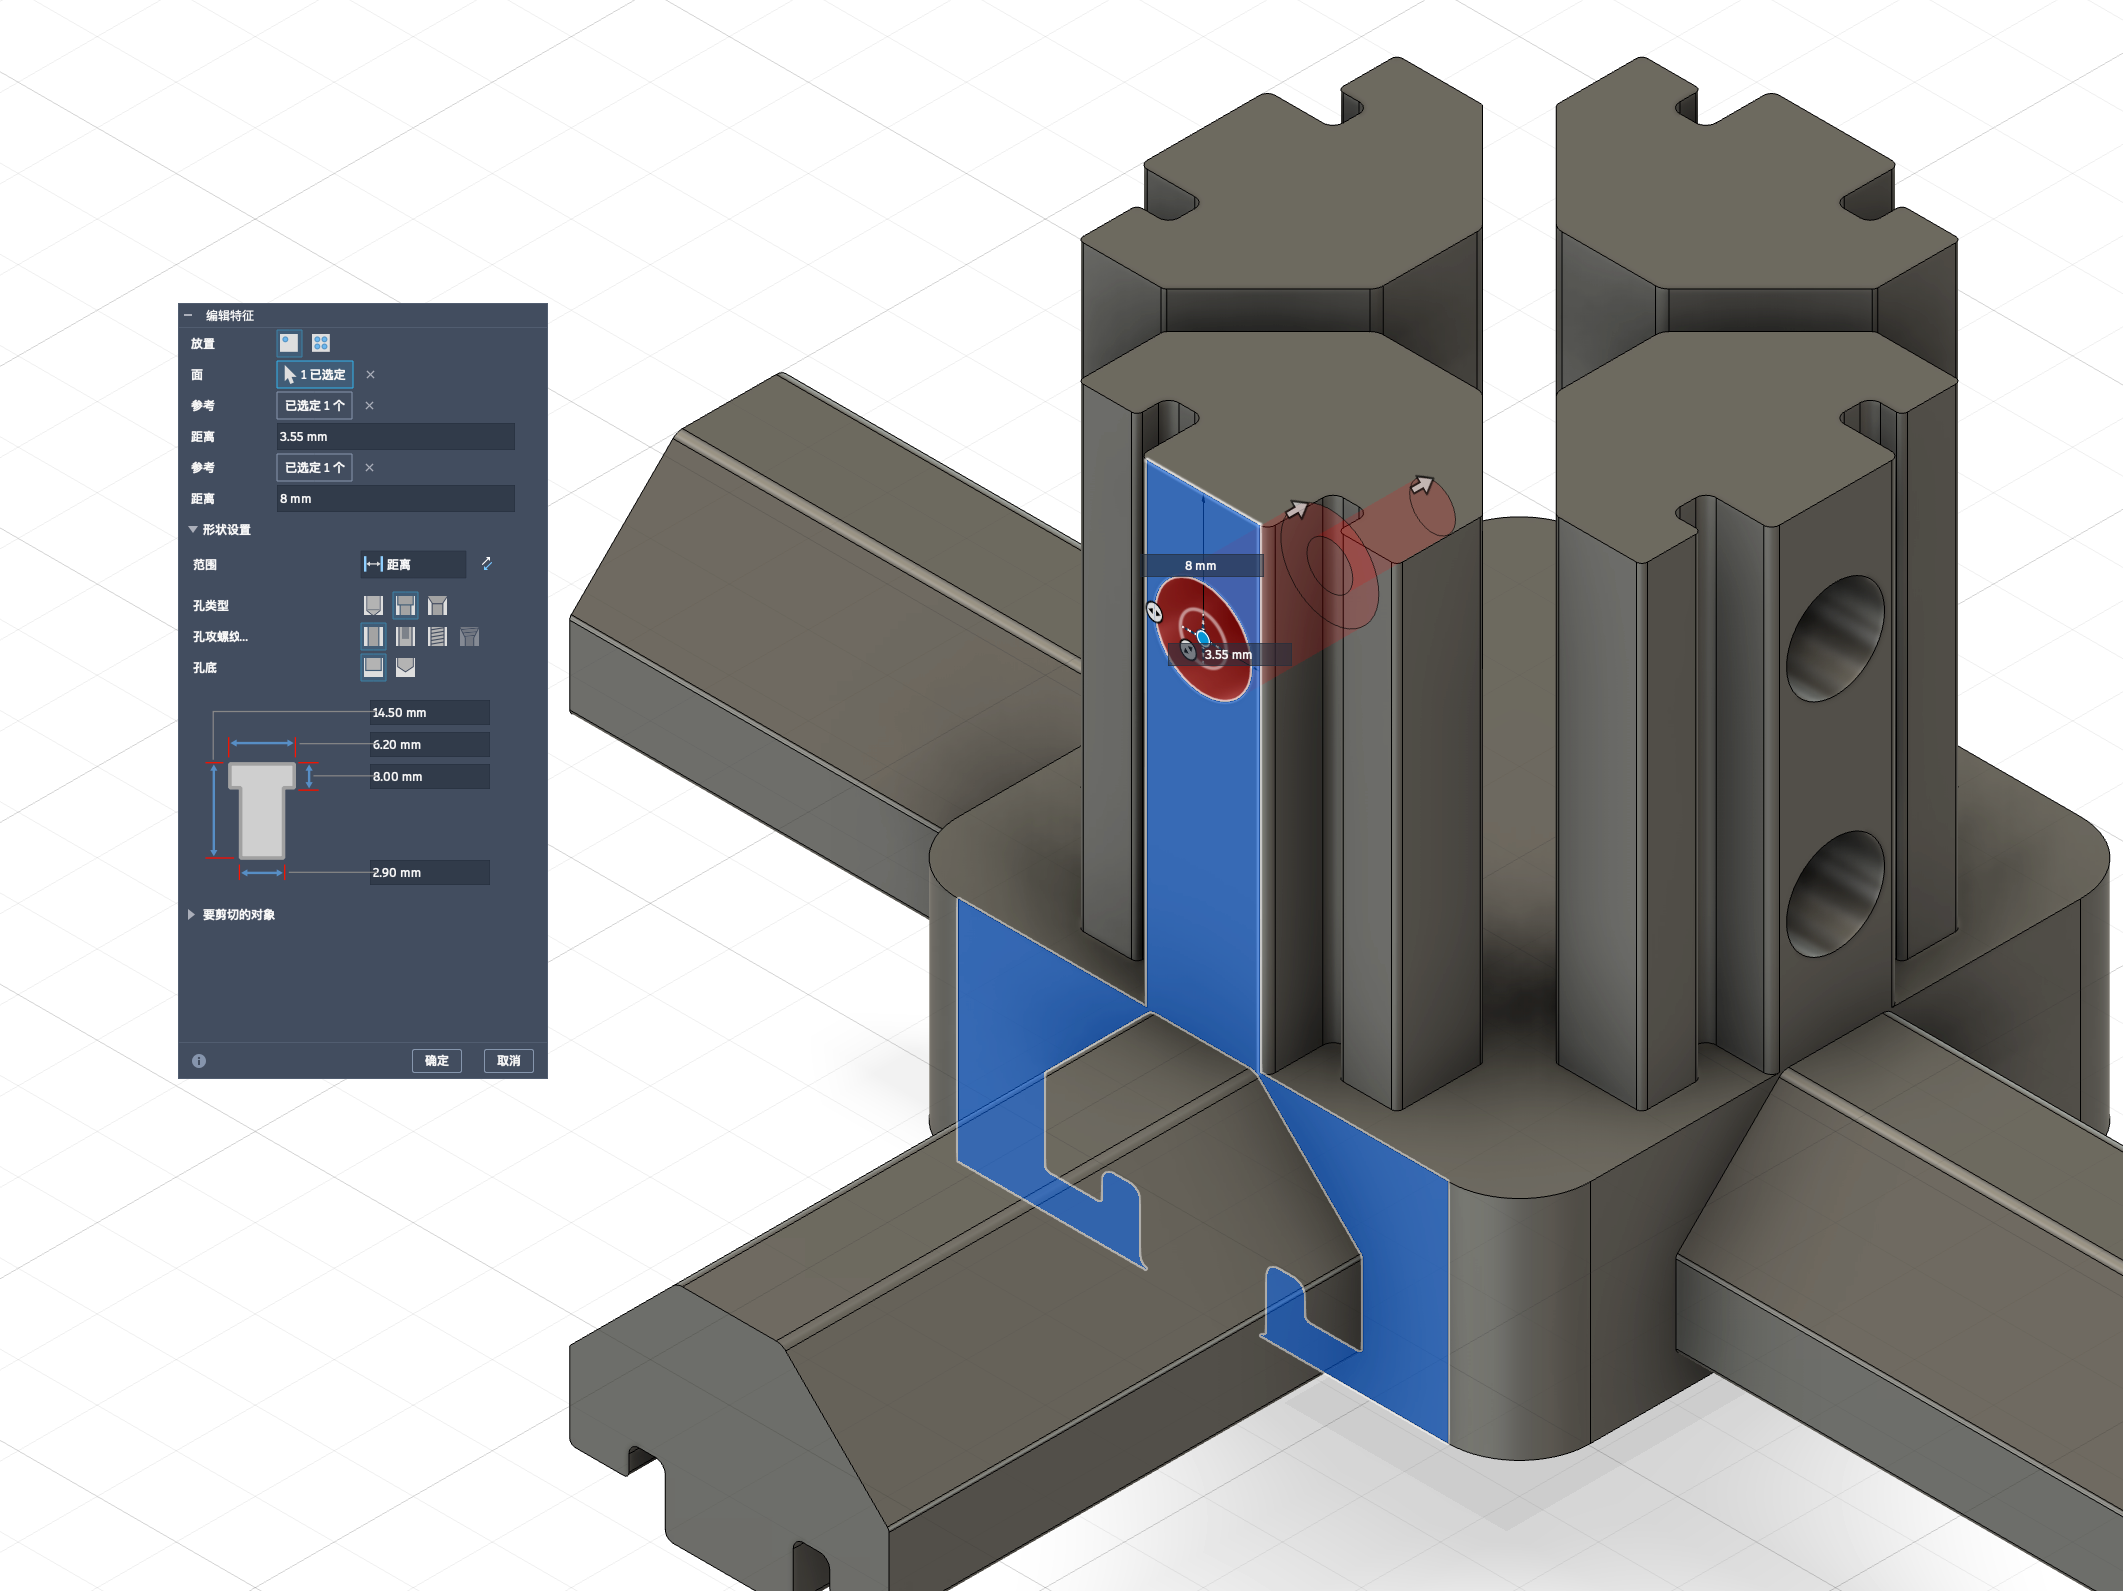Viewport: 2123px width, 1591px height.
Task: Click the counterbore diameter handle on the rim
Action: click(1154, 611)
